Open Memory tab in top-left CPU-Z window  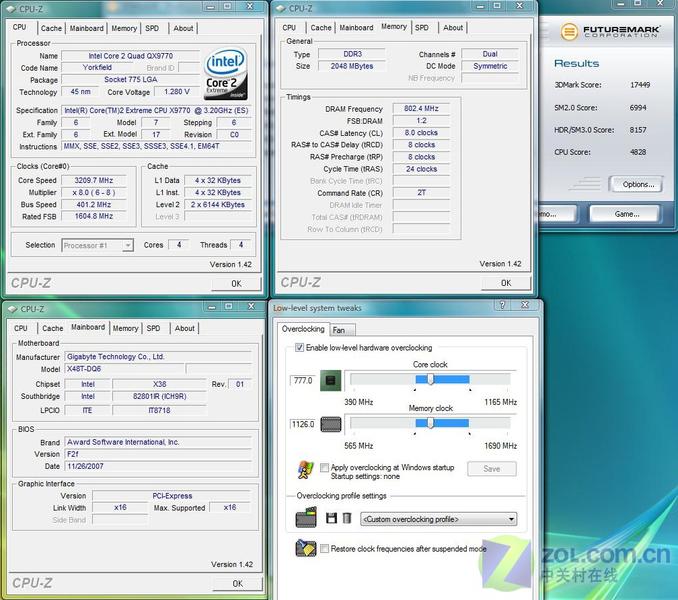tap(124, 28)
